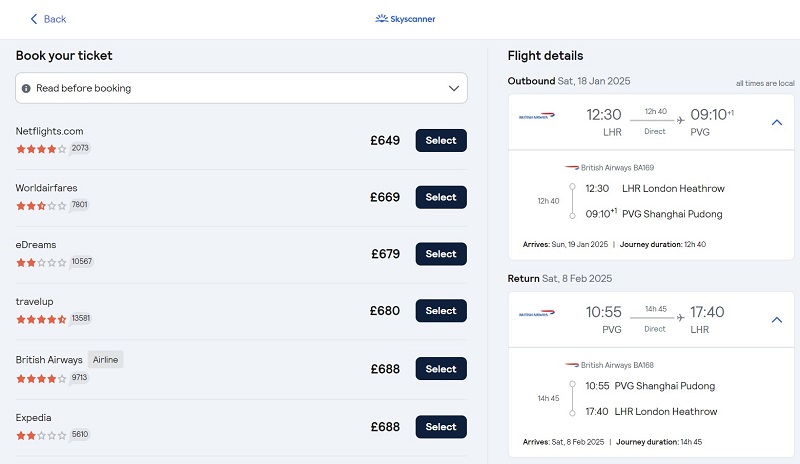The height and width of the screenshot is (464, 800).
Task: Select the Worldairfares £669 offer
Action: point(441,197)
